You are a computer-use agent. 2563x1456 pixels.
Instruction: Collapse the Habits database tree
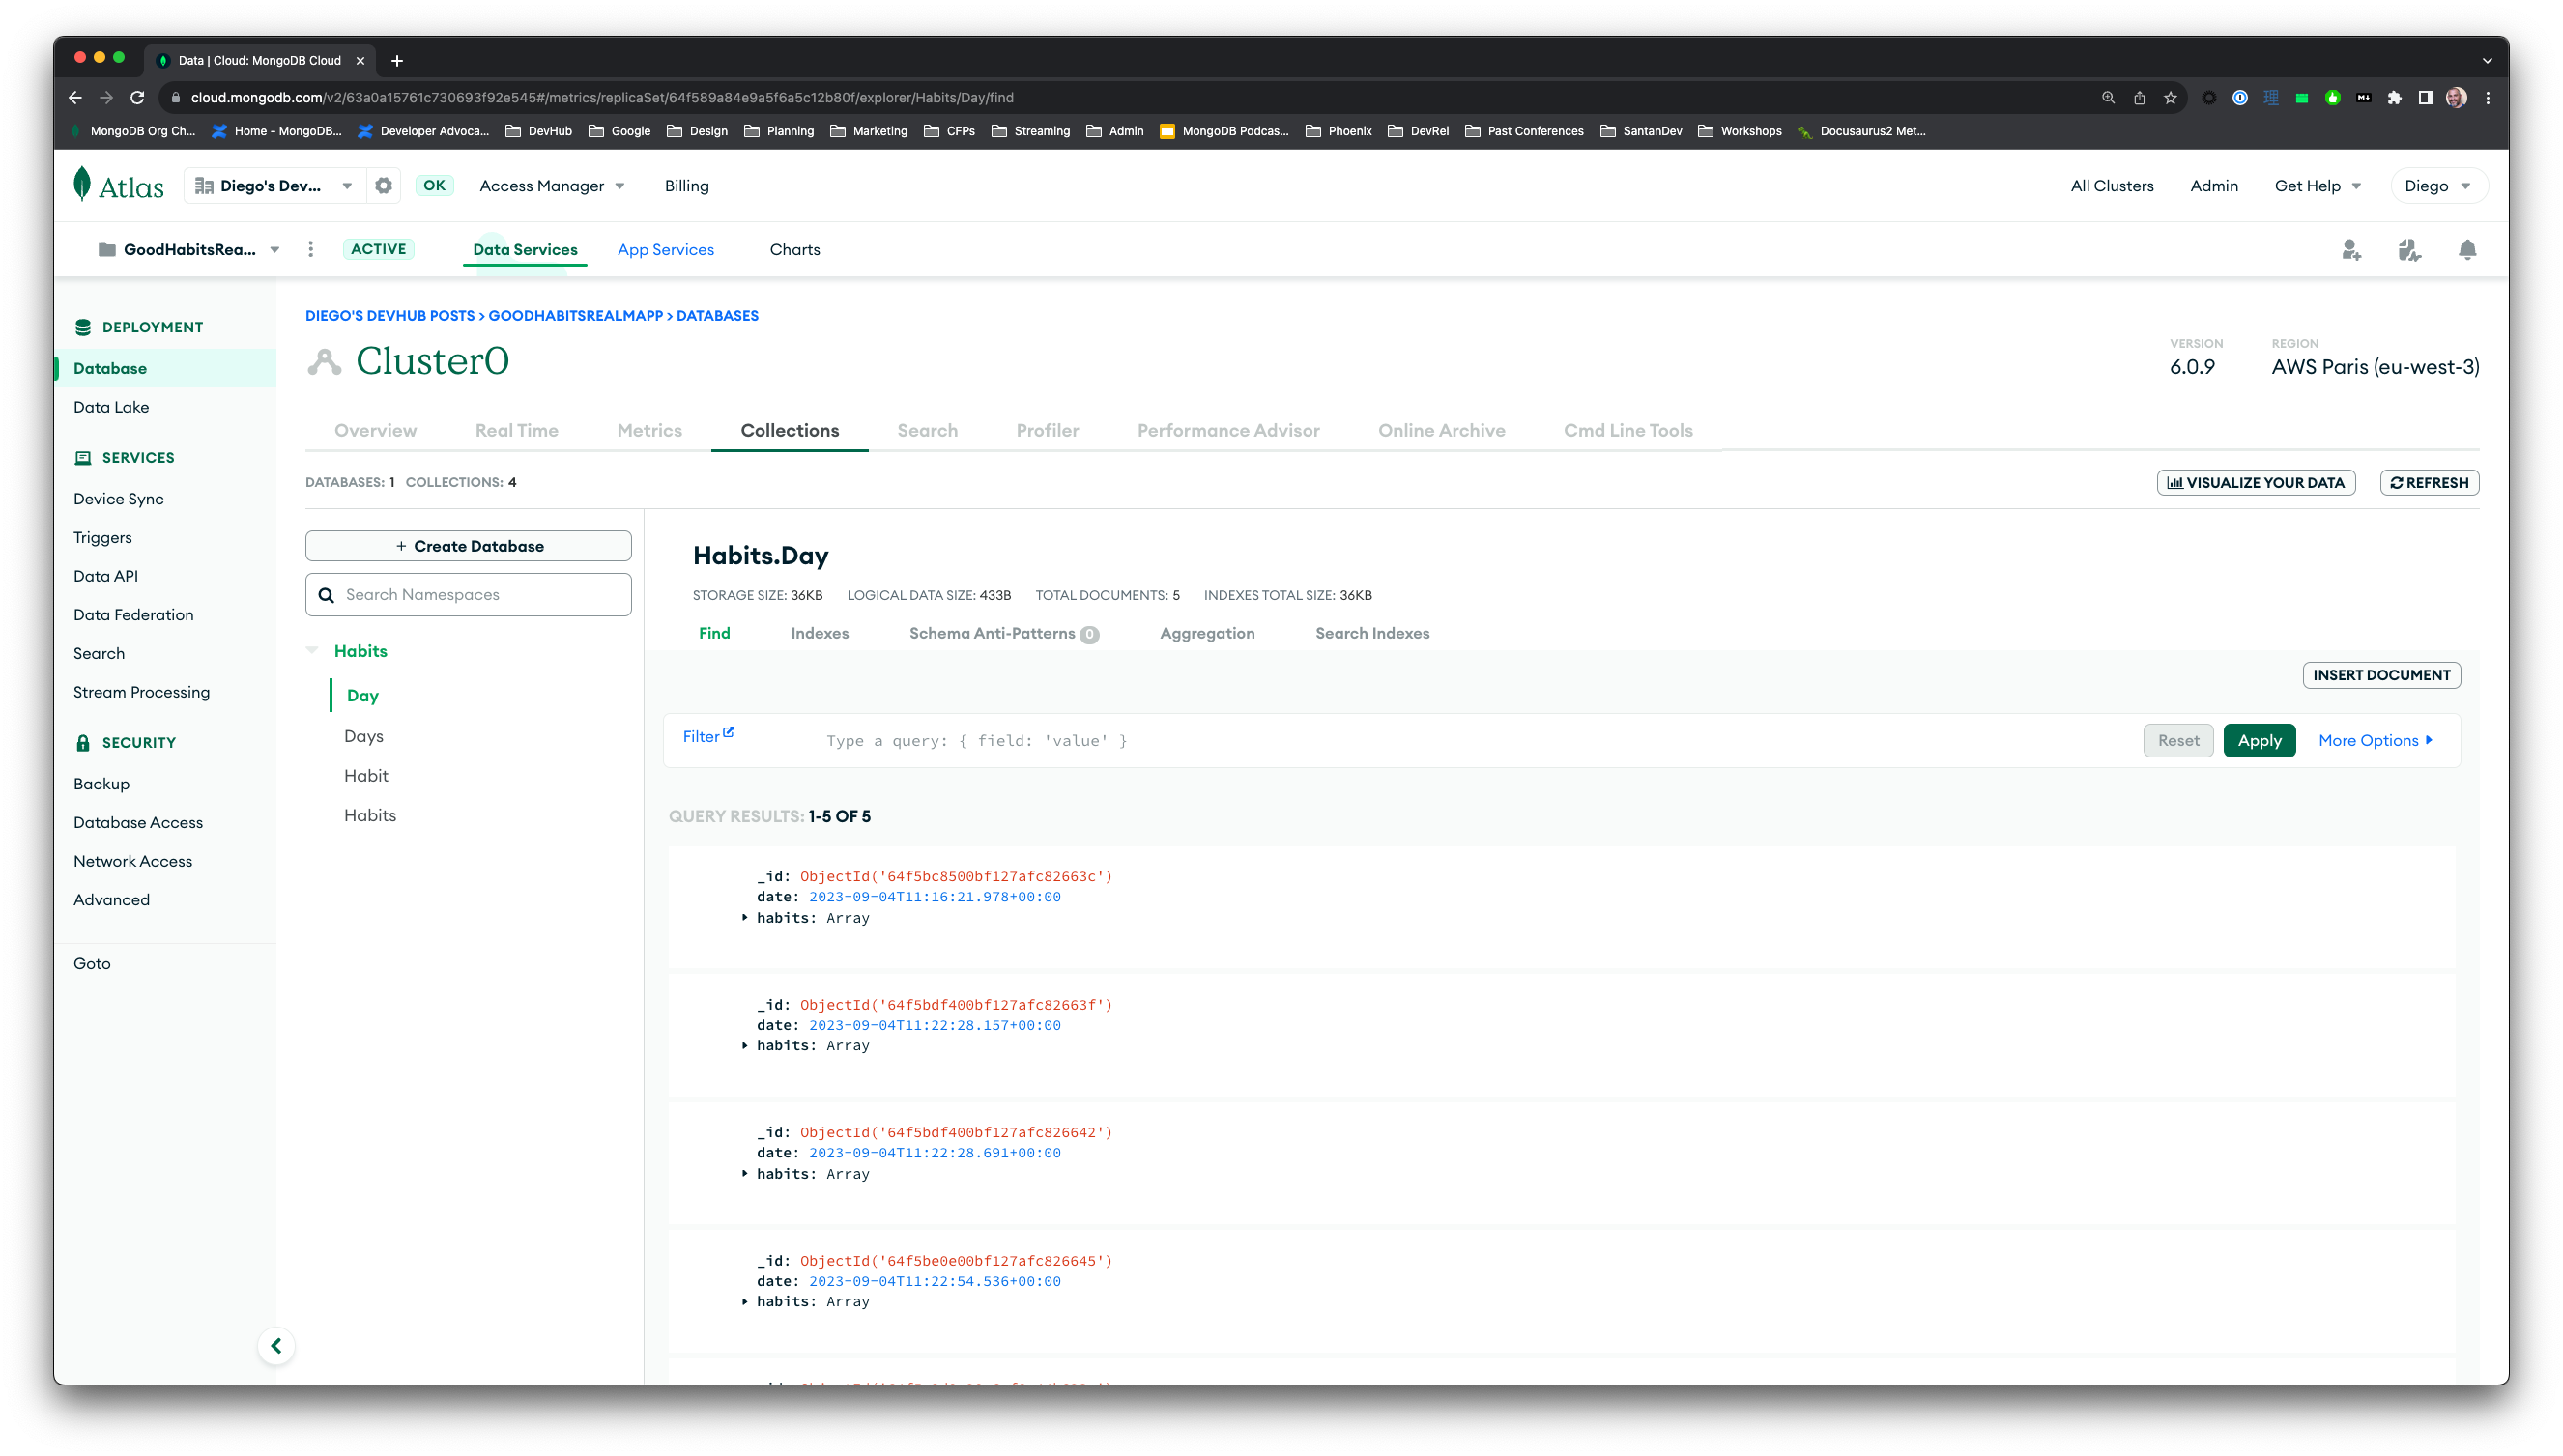pos(312,650)
